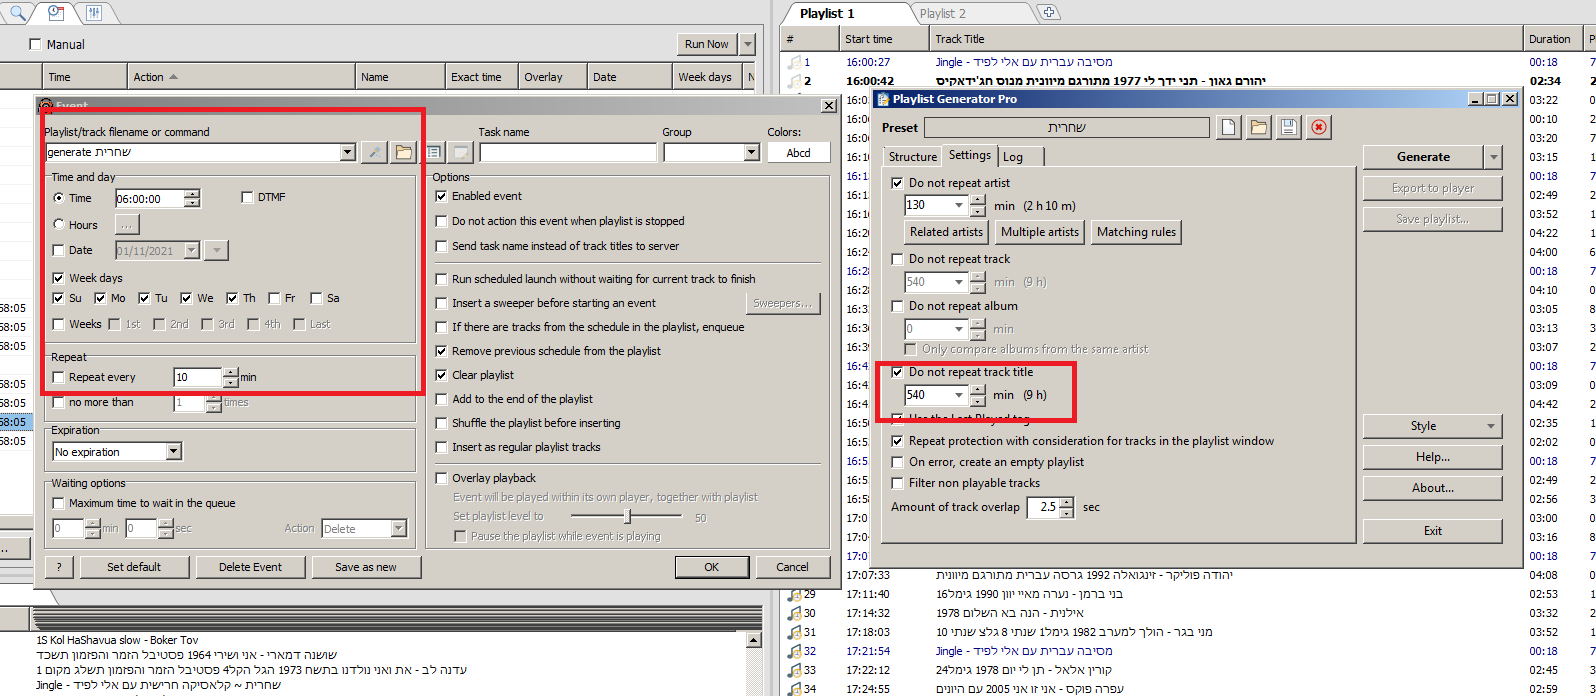Create a new preset in Playlist Generator
Viewport: 1596px width, 696px height.
(x=1228, y=127)
